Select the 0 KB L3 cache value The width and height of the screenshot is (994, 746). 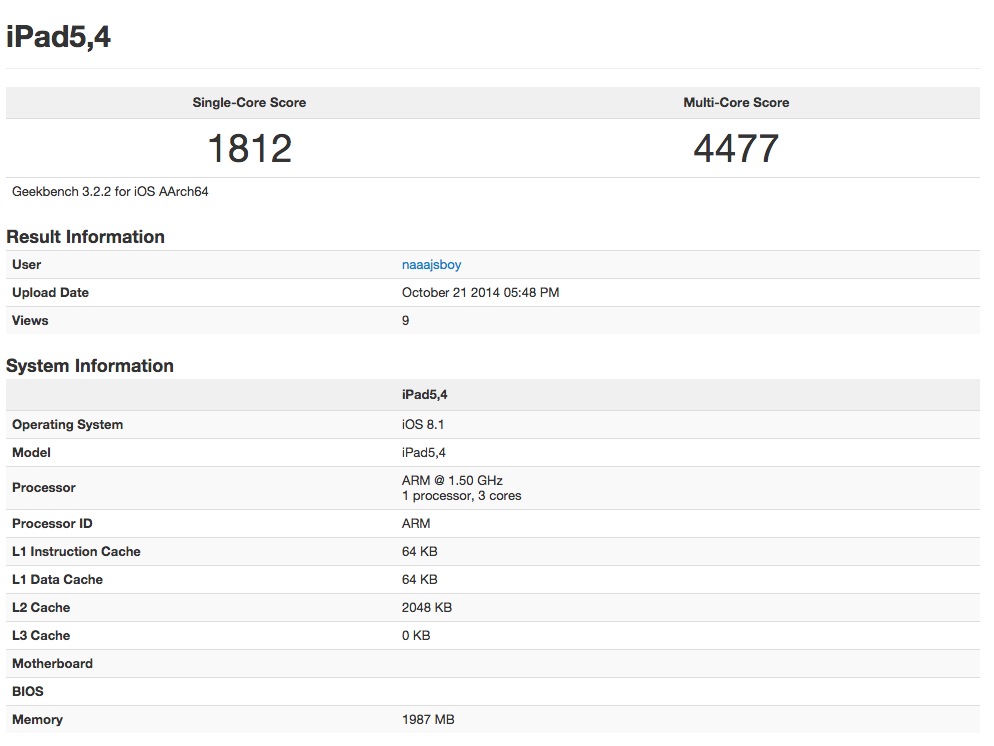click(416, 635)
